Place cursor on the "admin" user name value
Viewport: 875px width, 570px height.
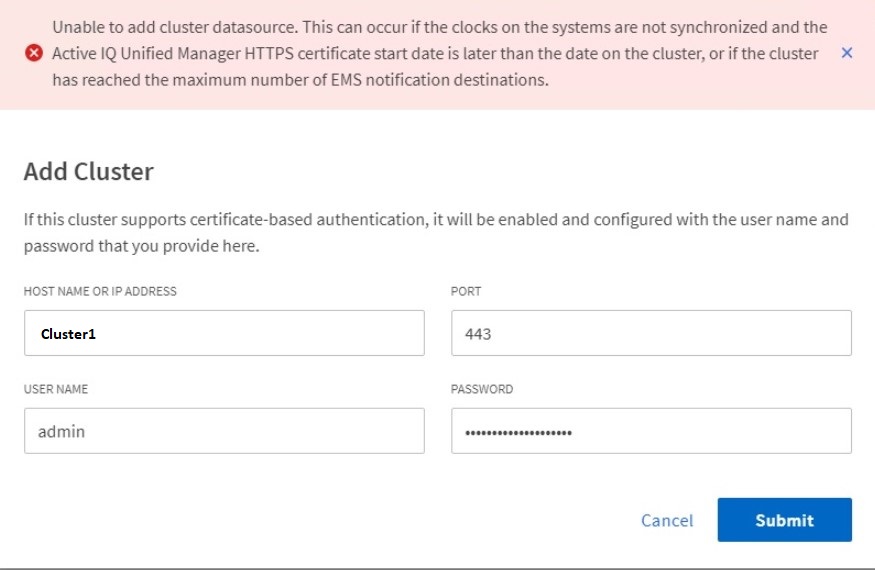[x=62, y=432]
